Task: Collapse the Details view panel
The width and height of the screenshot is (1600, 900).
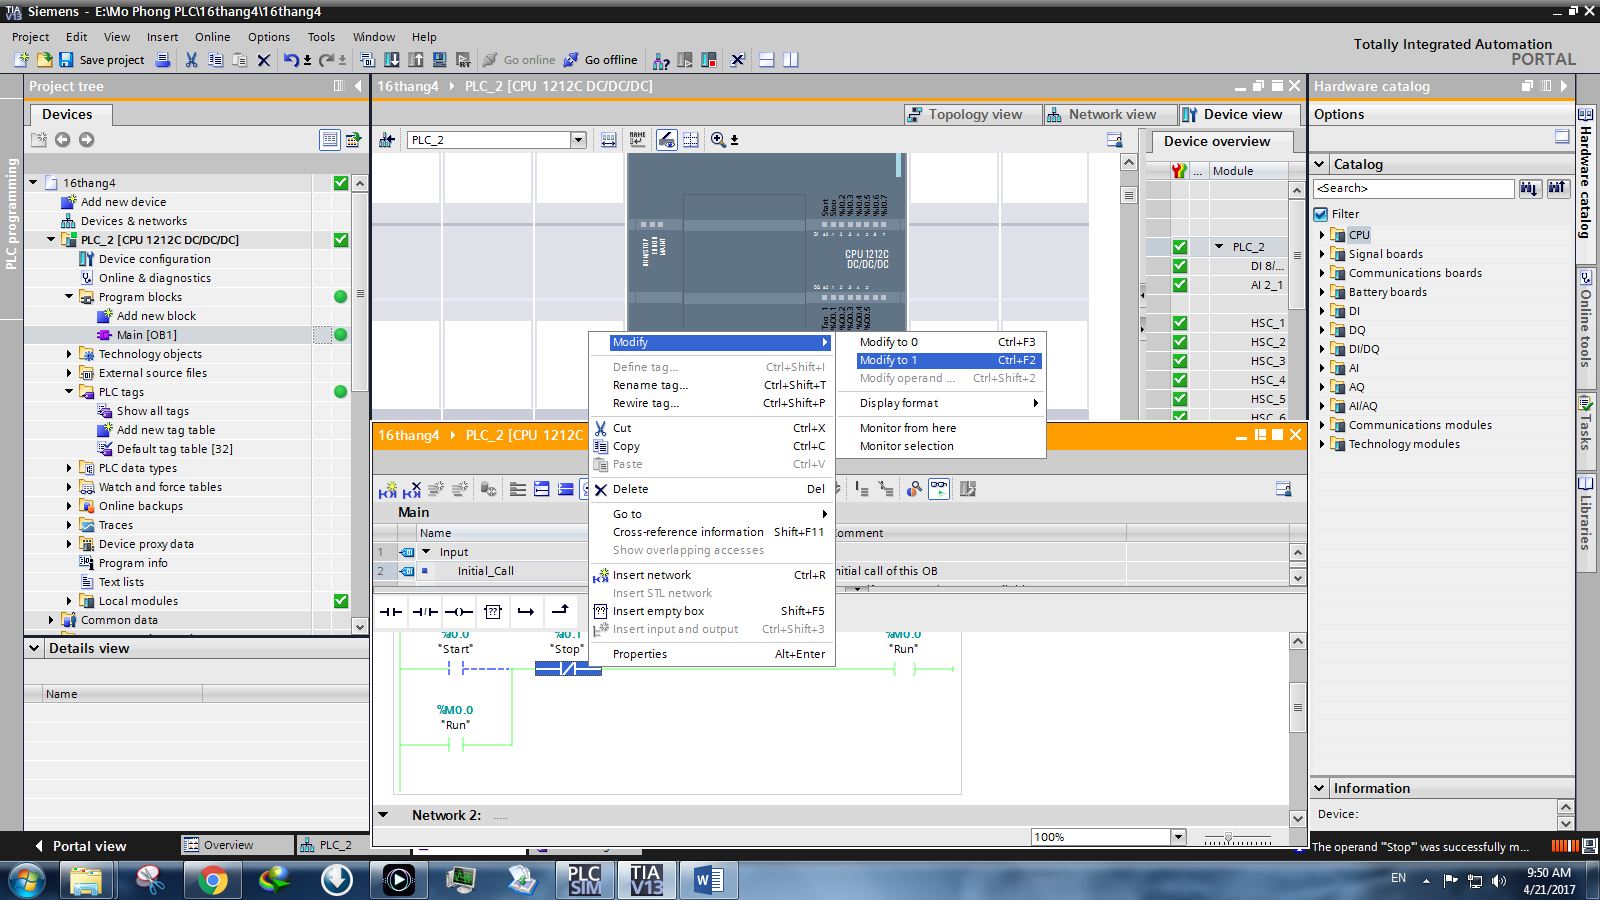Action: [x=35, y=648]
